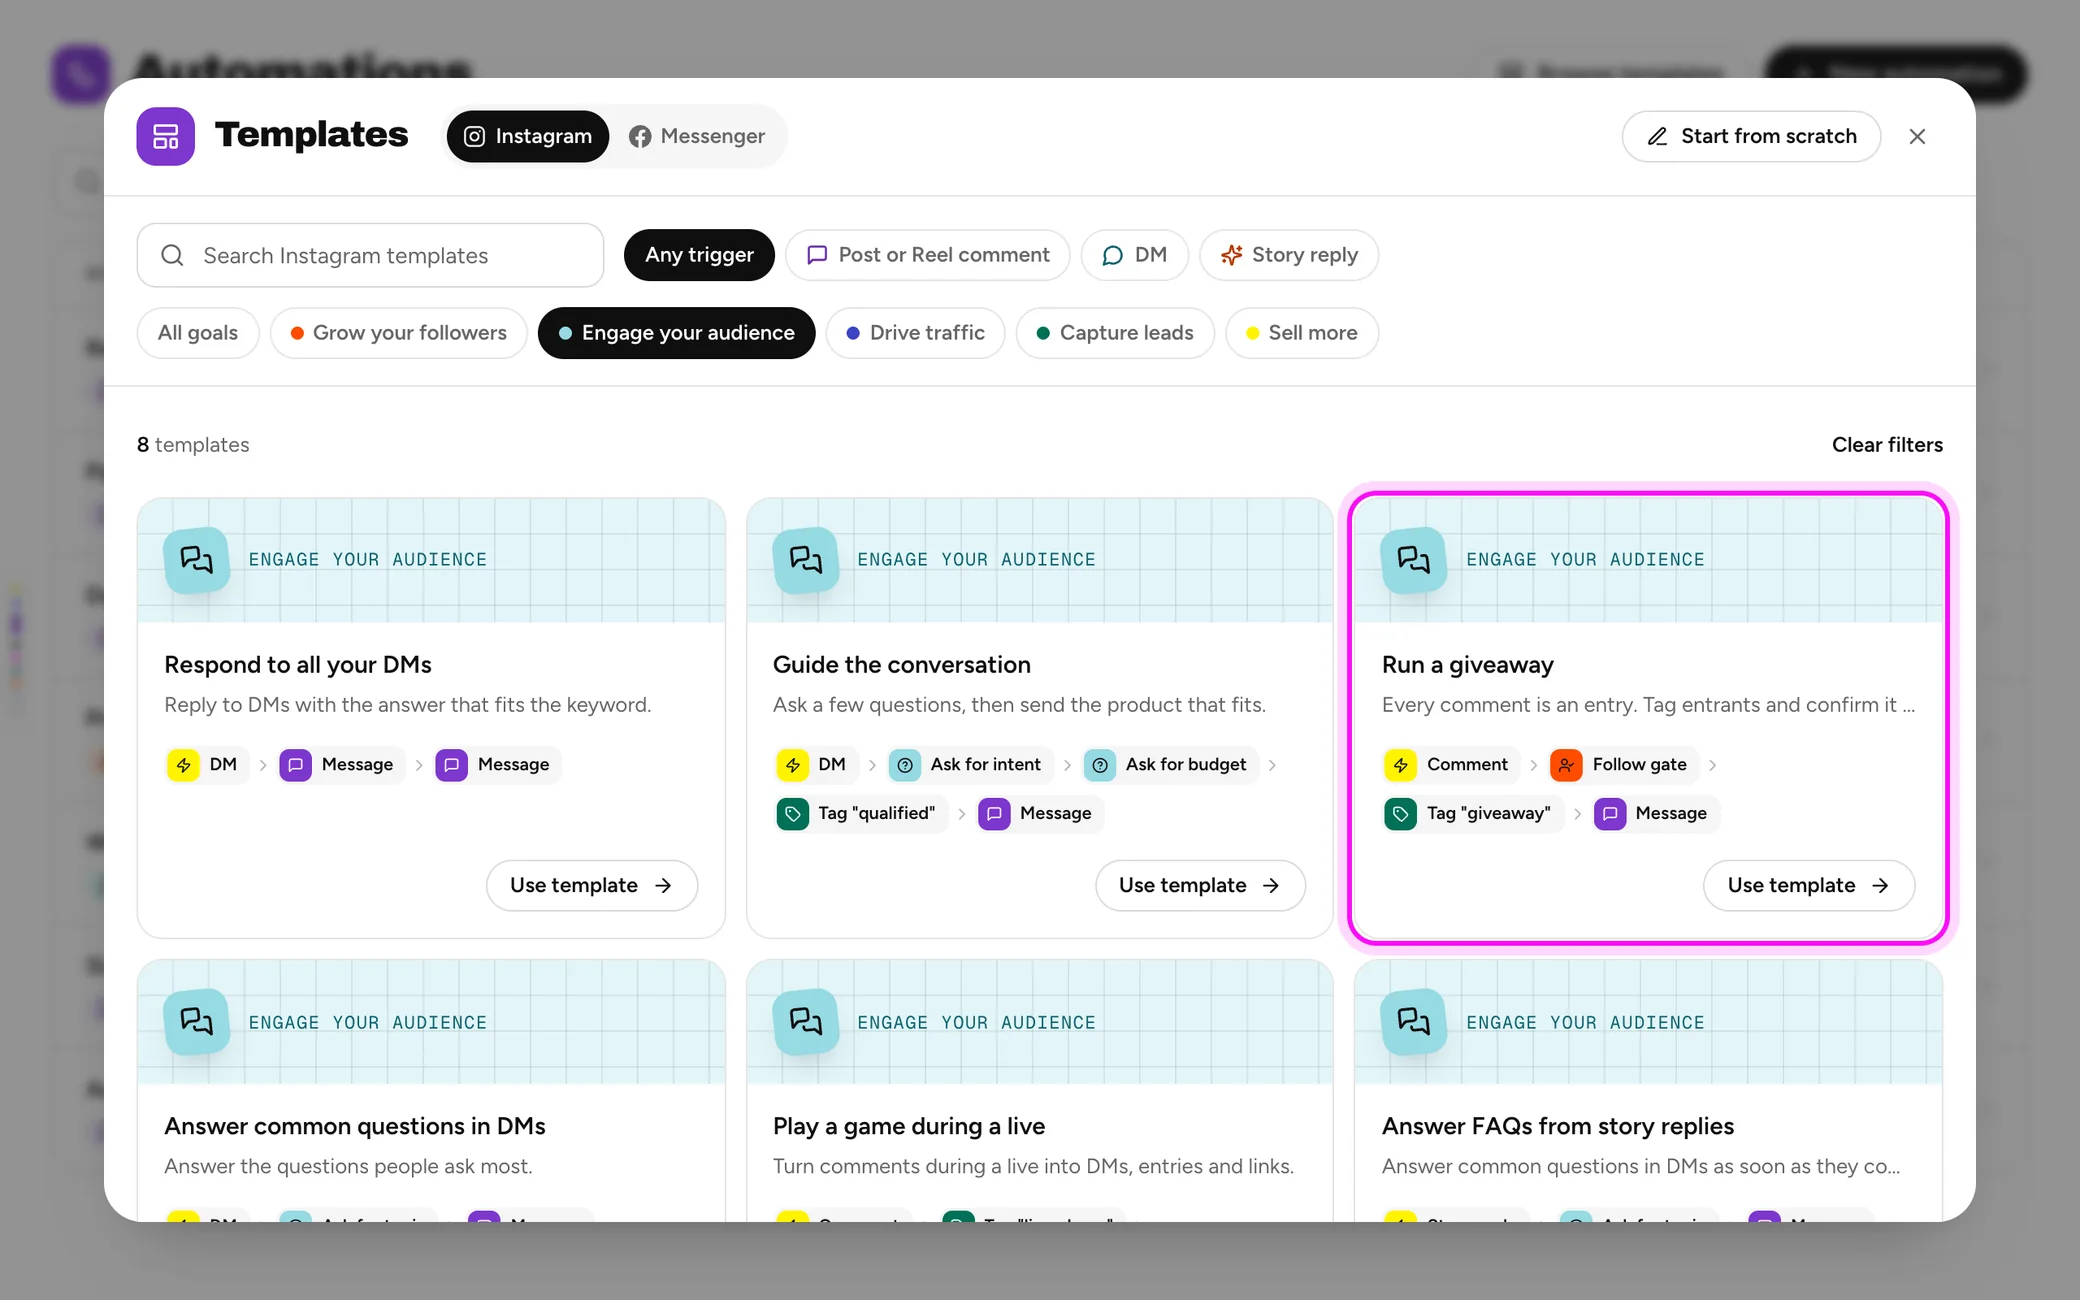The width and height of the screenshot is (2080, 1300).
Task: Click the chat icon on the Play a game during a live card
Action: [805, 1021]
